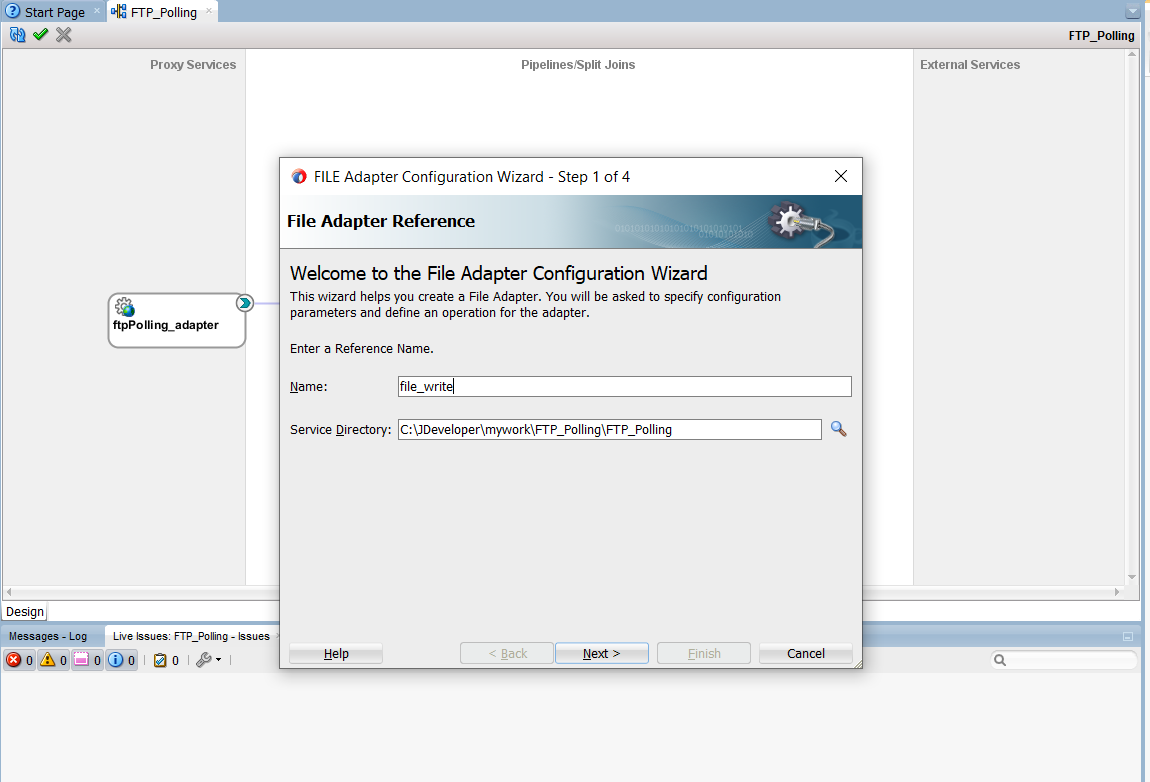Cancel the File Adapter Configuration Wizard
Image resolution: width=1150 pixels, height=782 pixels.
(805, 653)
